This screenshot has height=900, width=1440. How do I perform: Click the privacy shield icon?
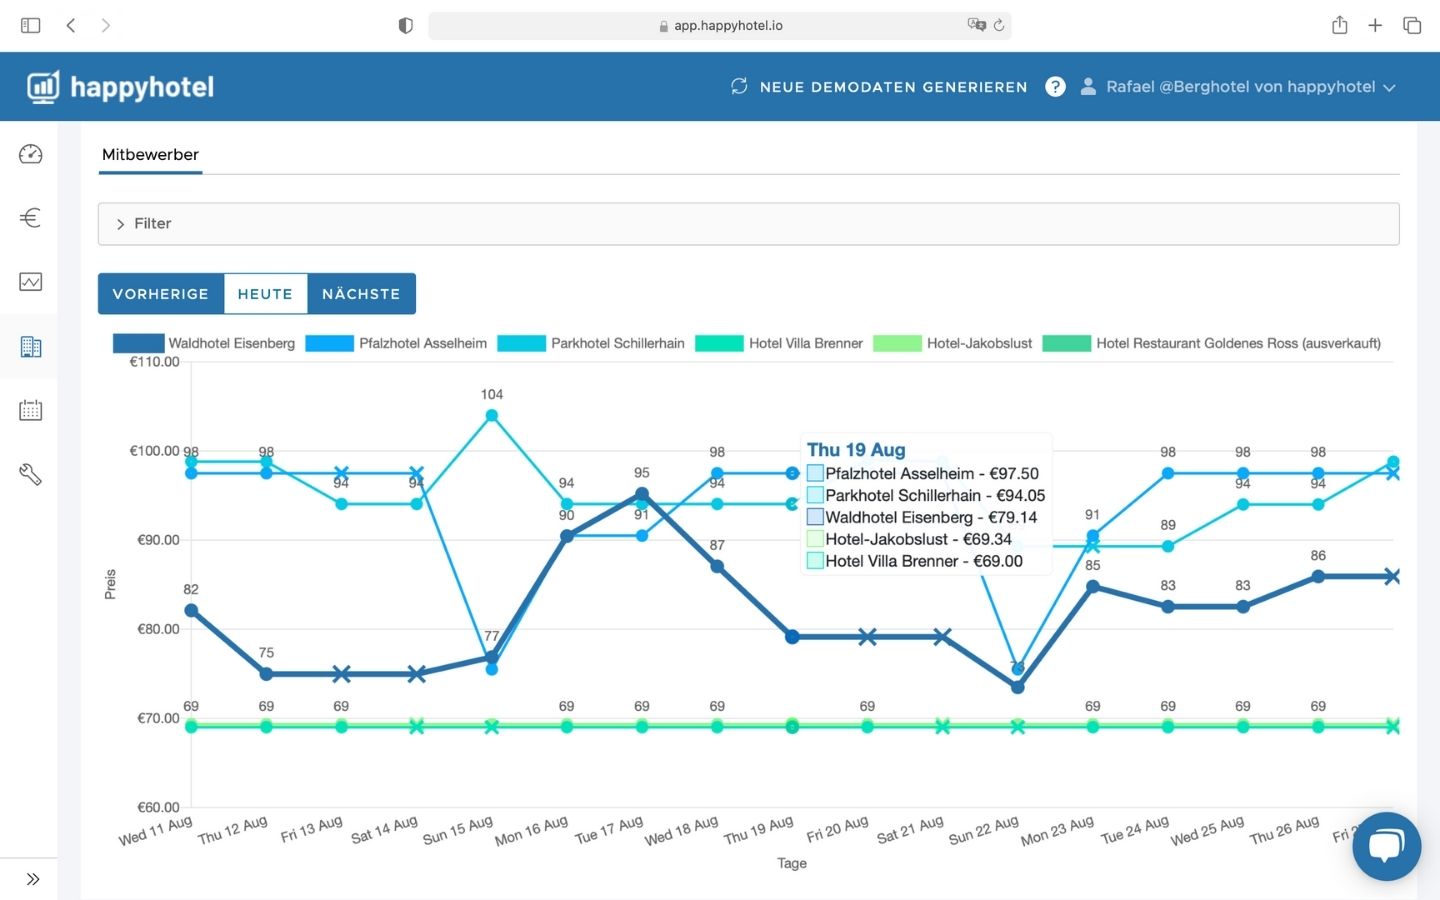[405, 25]
